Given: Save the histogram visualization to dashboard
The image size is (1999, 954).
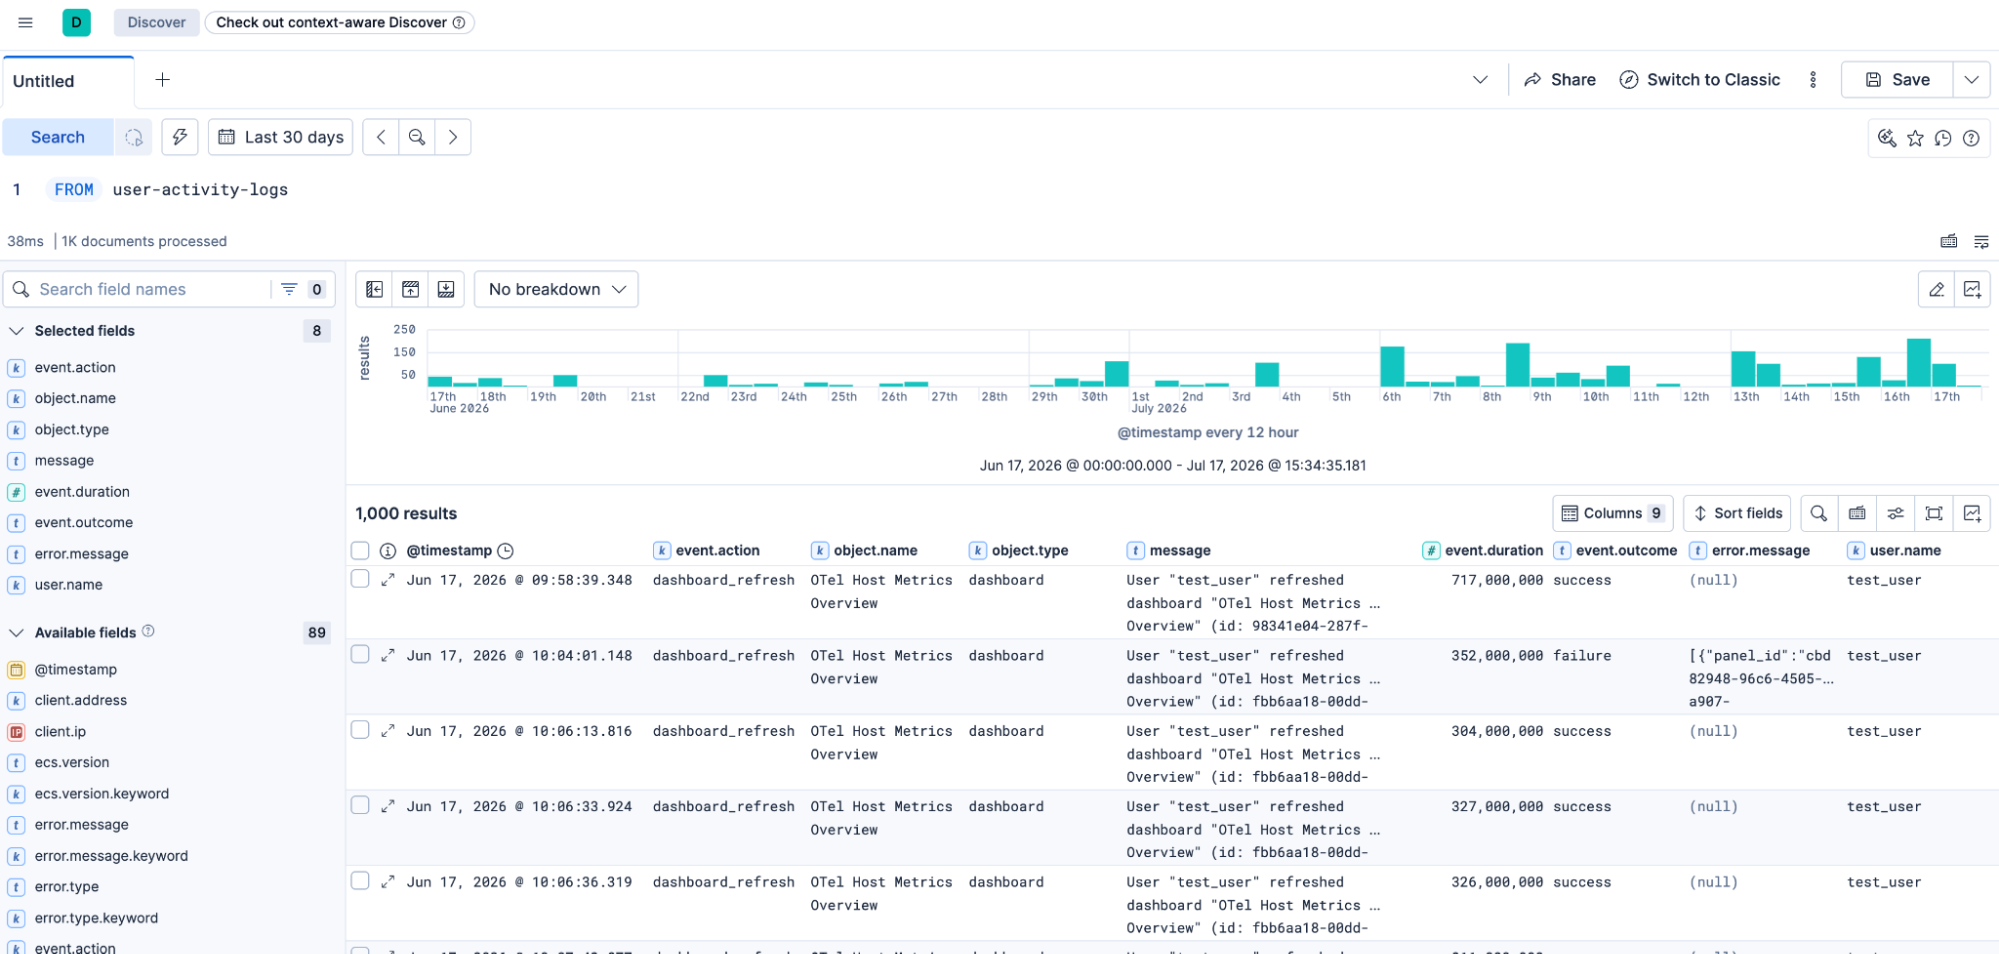Looking at the screenshot, I should (1972, 289).
